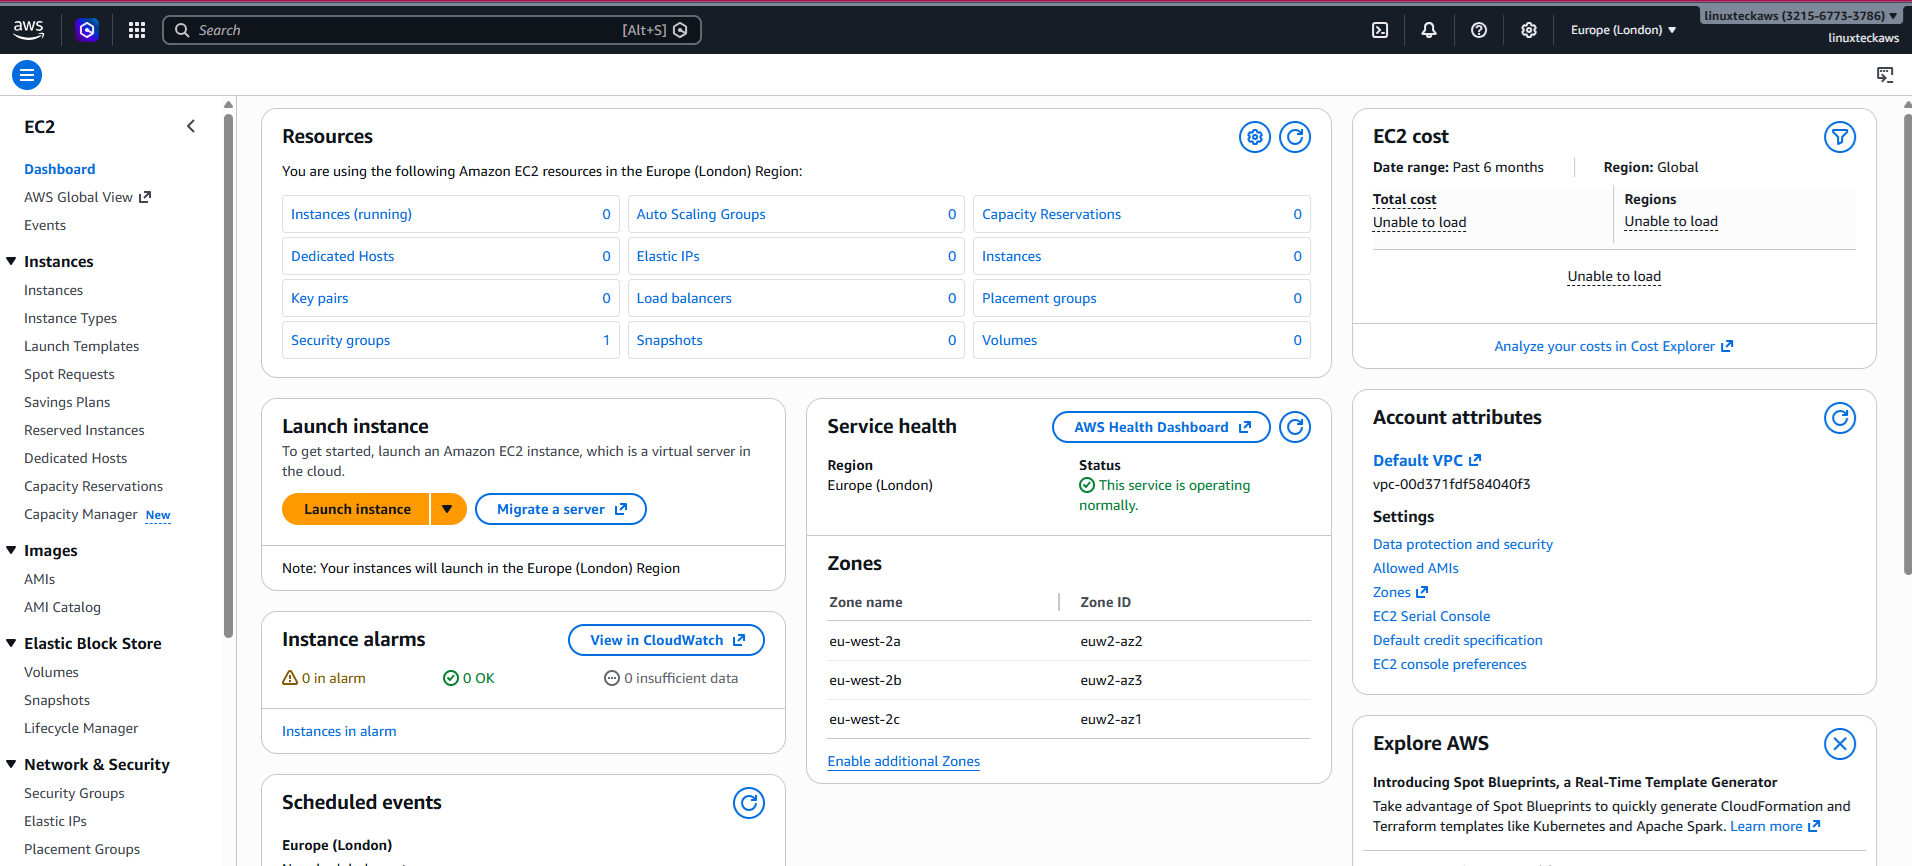This screenshot has width=1912, height=866.
Task: Open Instance Types in the sidebar
Action: pos(70,318)
